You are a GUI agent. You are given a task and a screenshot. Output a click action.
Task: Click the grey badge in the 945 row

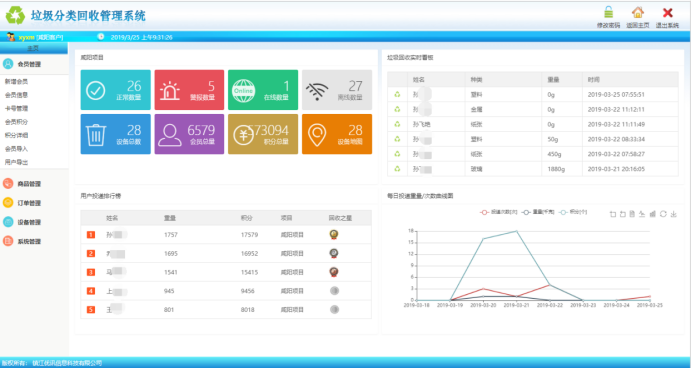coord(334,291)
